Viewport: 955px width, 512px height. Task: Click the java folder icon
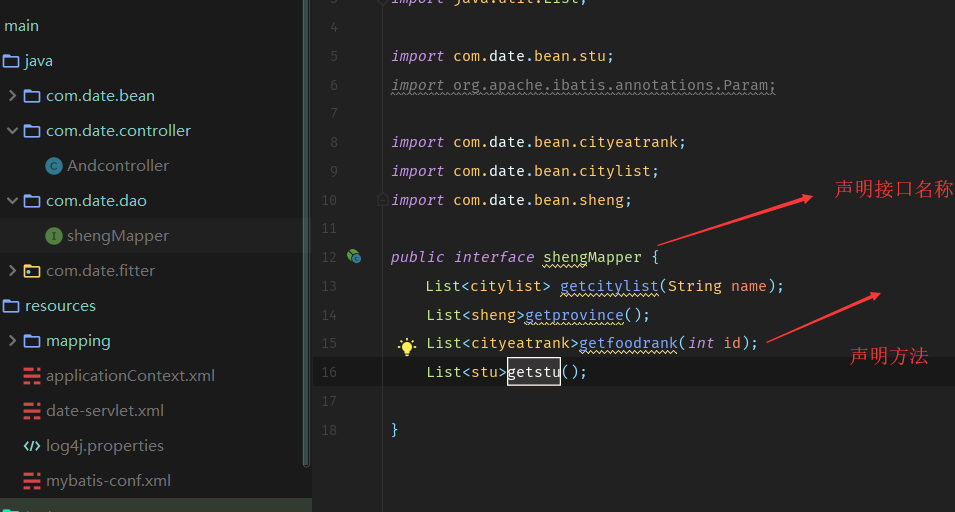coord(11,61)
